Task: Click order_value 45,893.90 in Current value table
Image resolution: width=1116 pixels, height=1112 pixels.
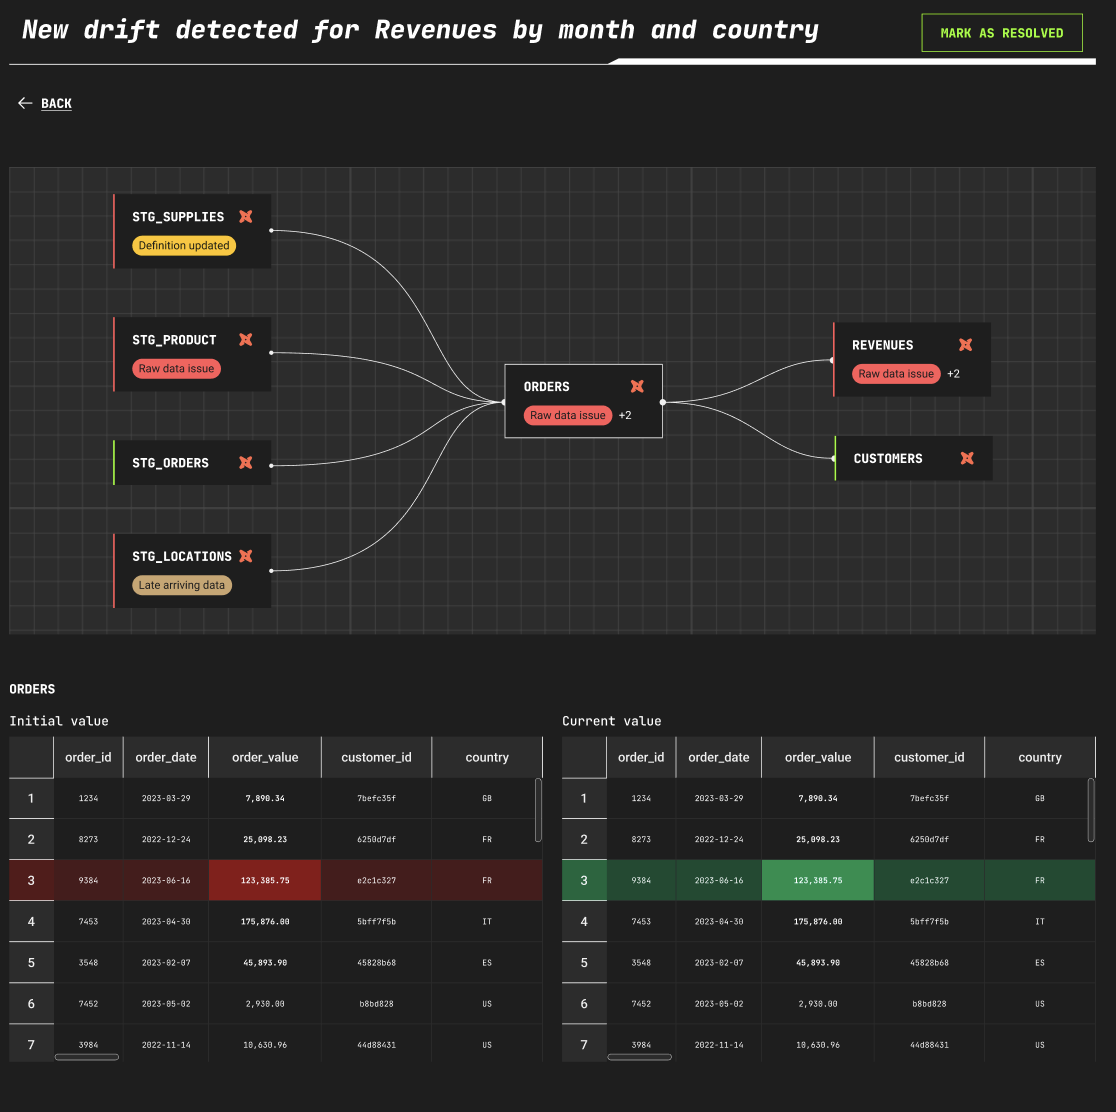Action: (818, 962)
